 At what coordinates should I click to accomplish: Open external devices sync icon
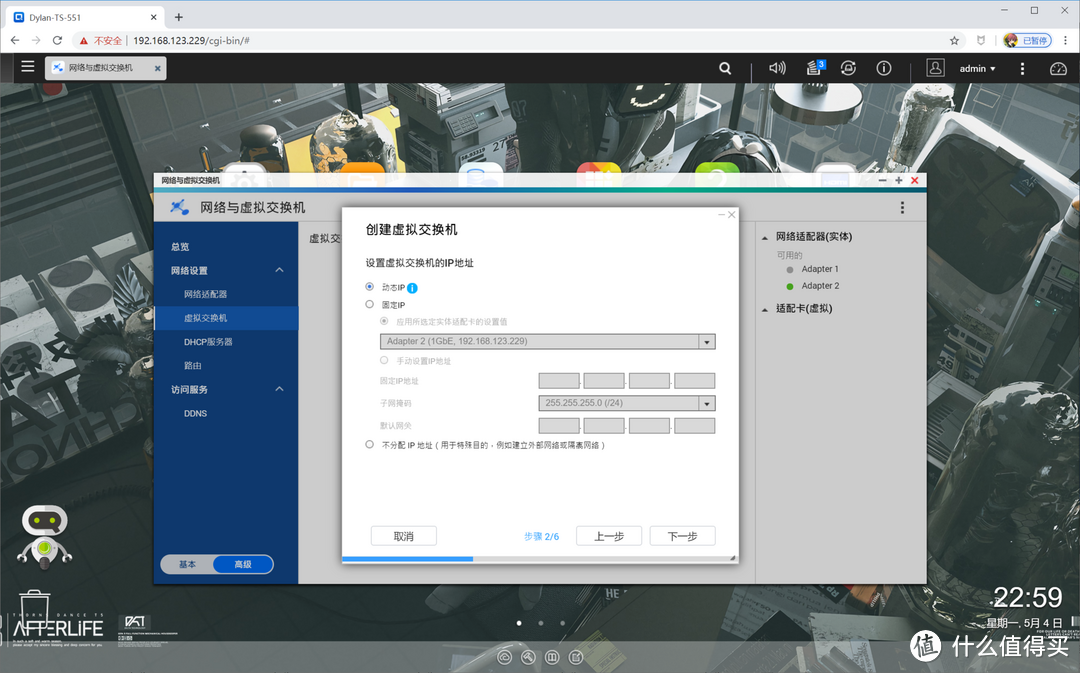[x=849, y=68]
